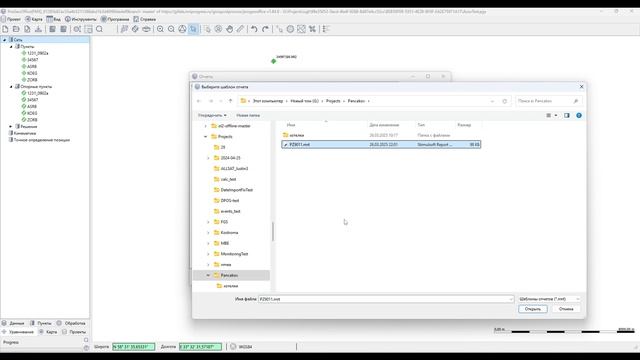Switch to the Обработка bottom tab

tap(71, 323)
